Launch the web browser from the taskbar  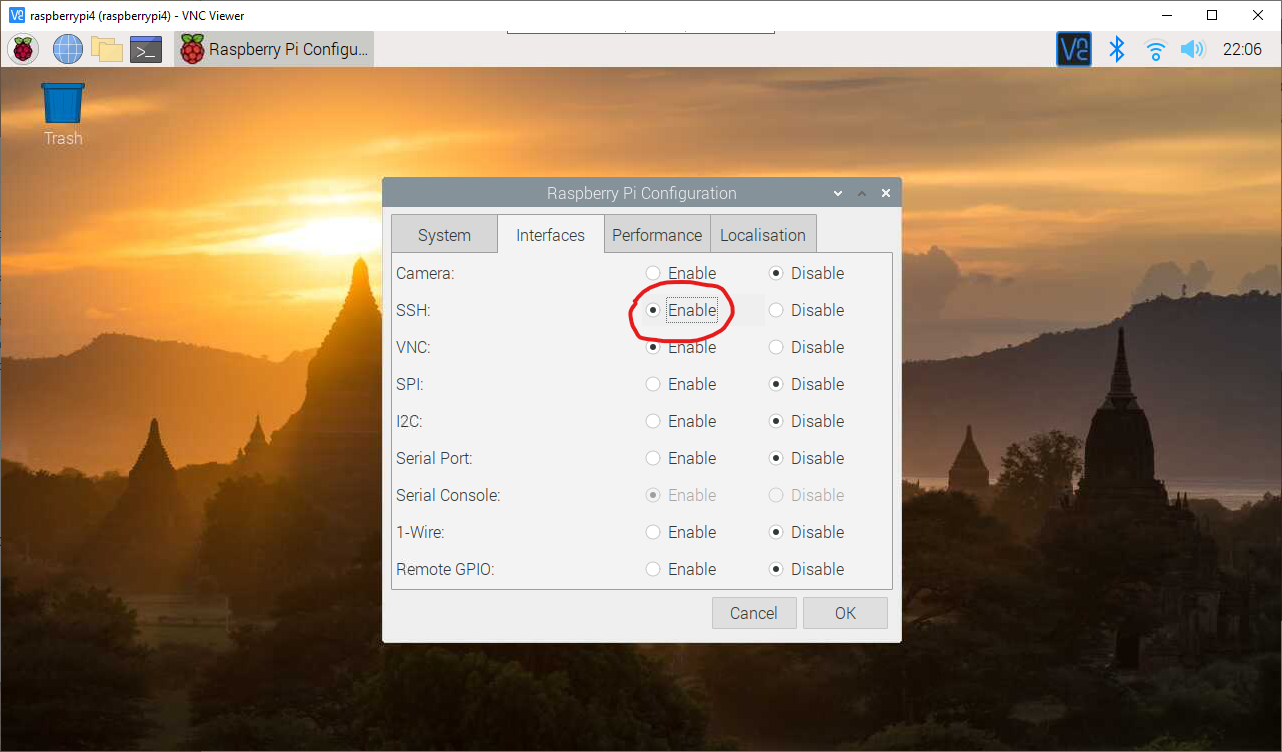click(66, 48)
